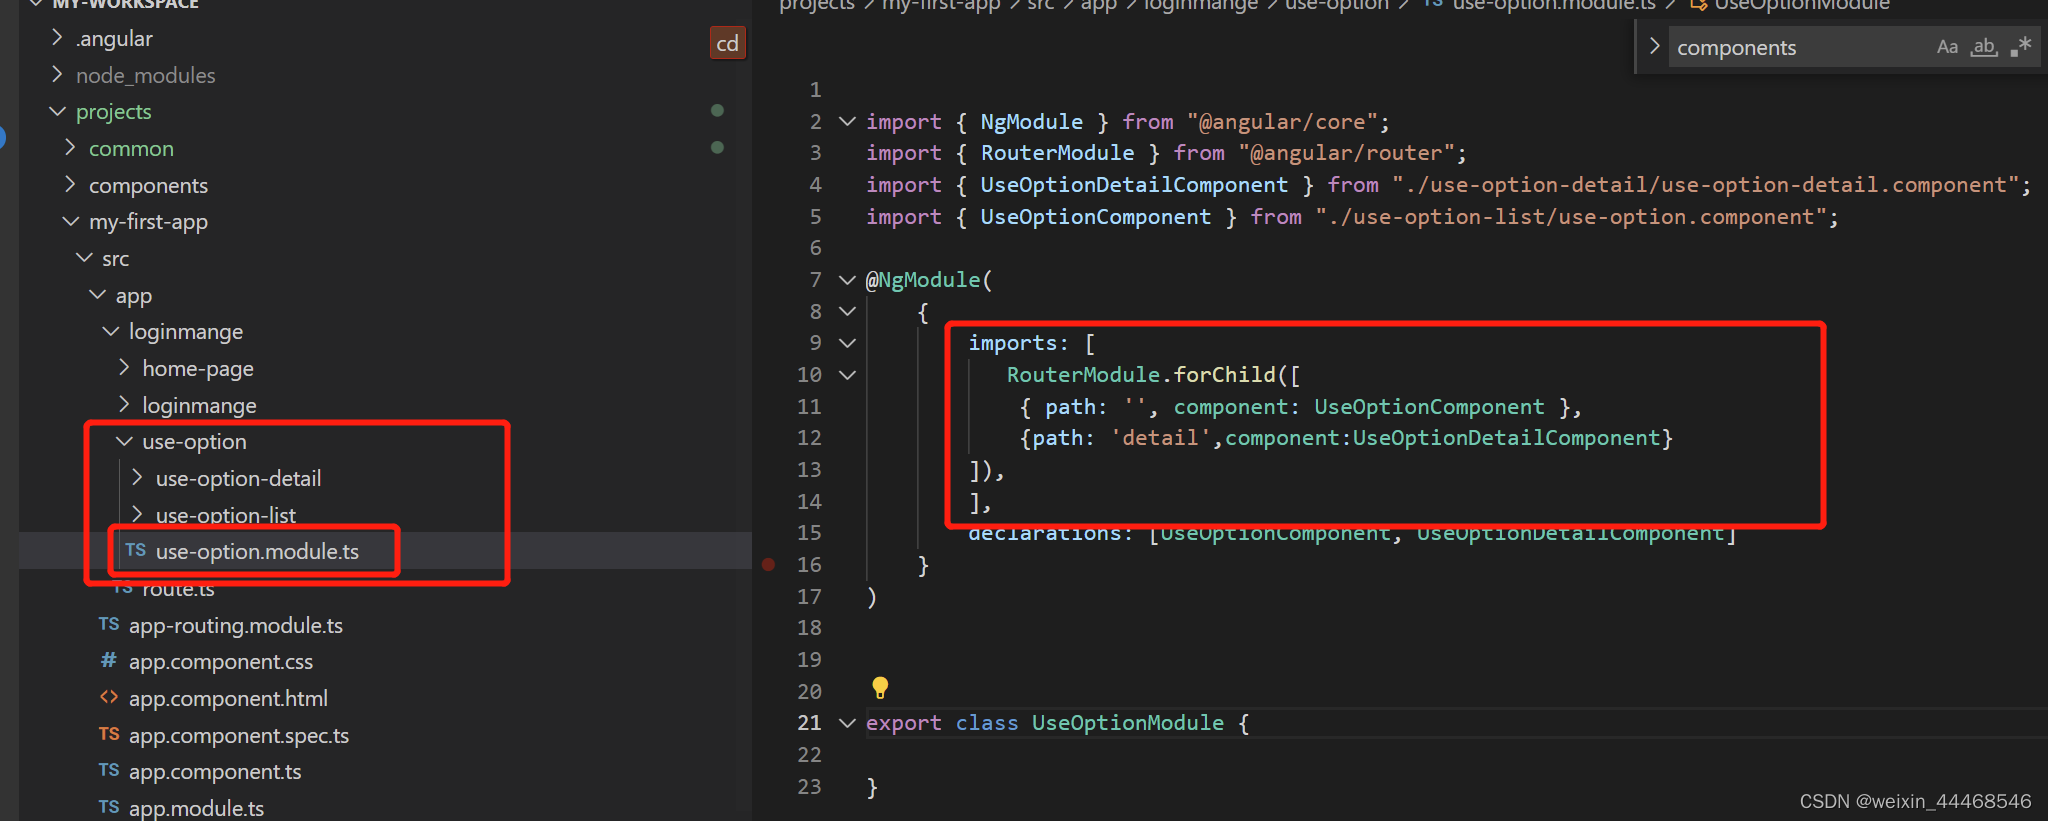
Task: Fold the object literal at line 8
Action: pos(847,312)
